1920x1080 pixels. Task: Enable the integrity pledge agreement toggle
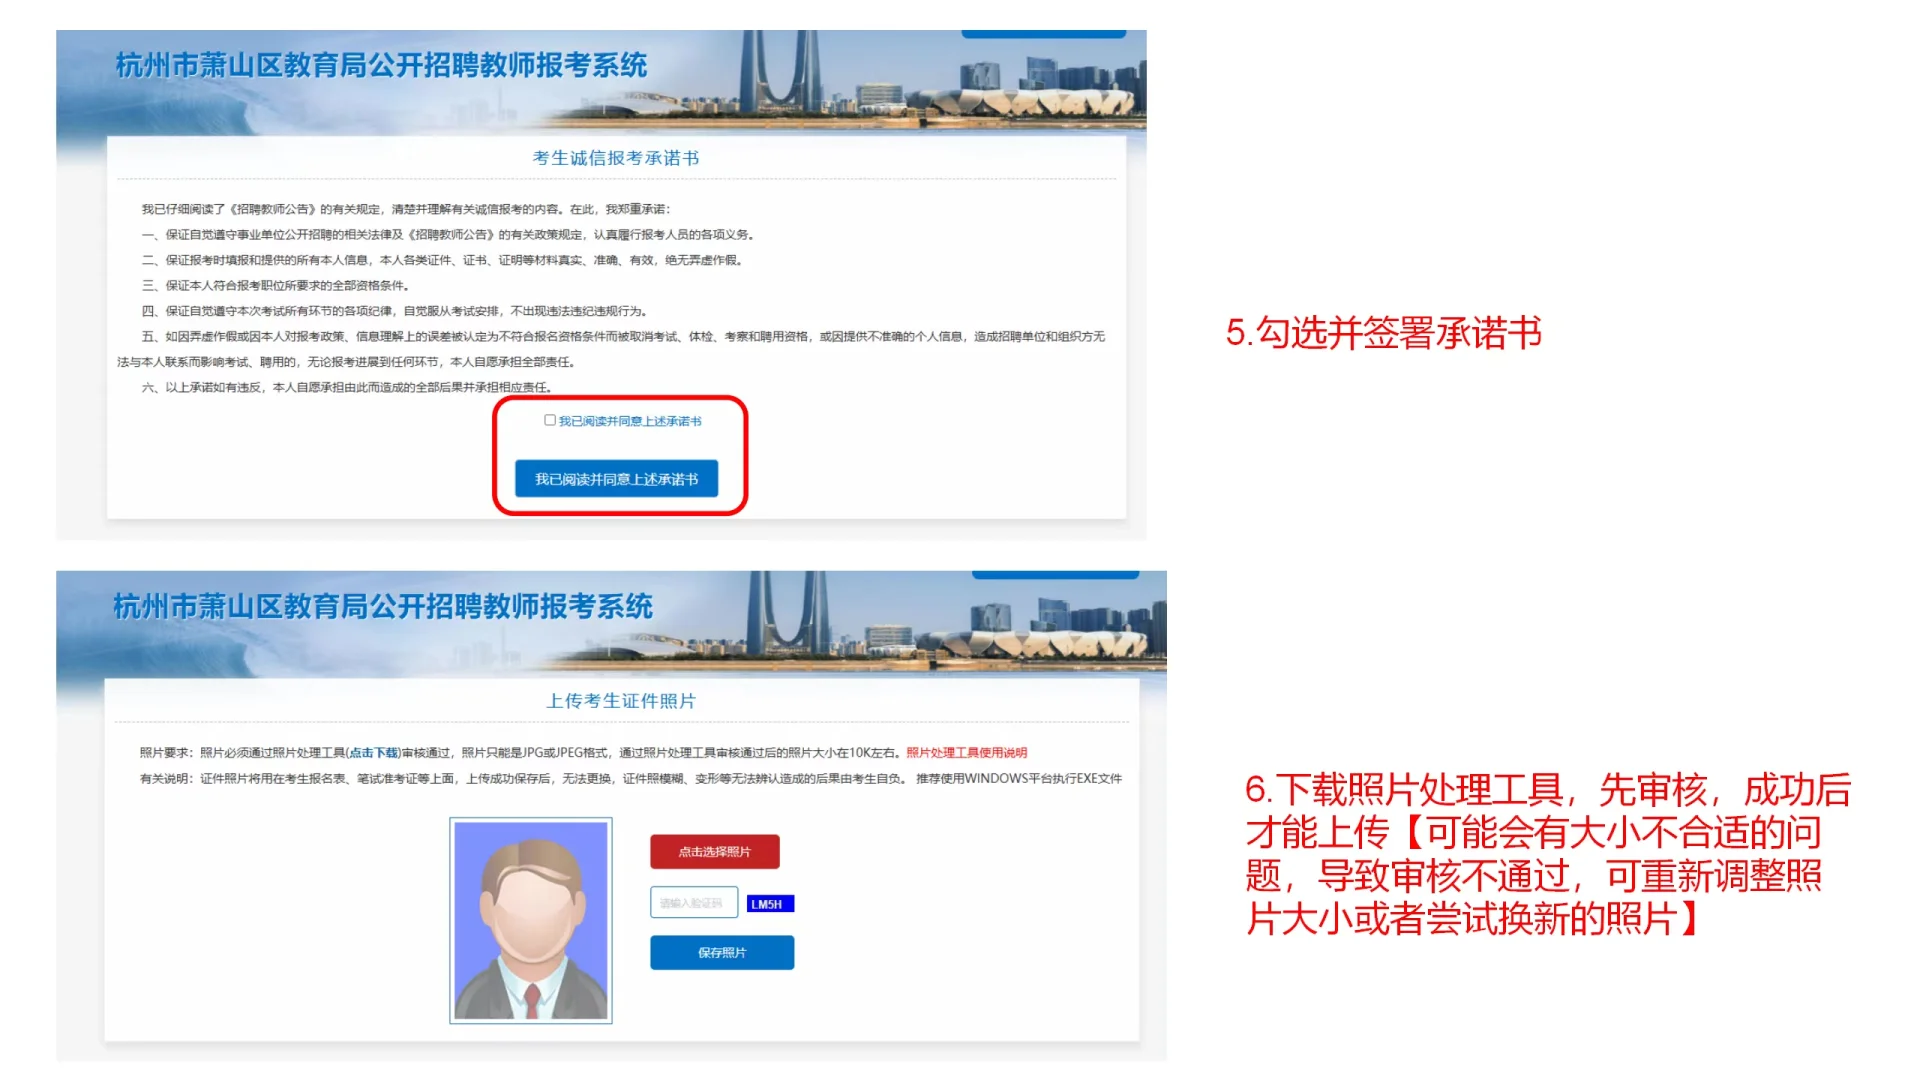[x=549, y=419]
